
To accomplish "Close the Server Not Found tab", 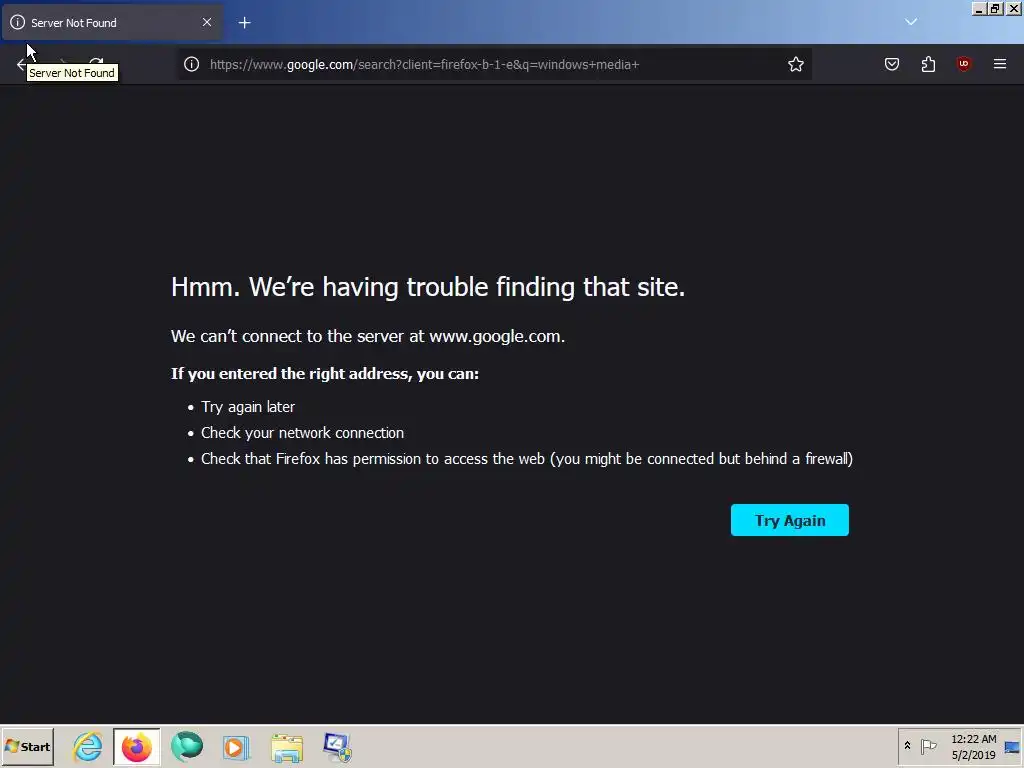I will (206, 22).
